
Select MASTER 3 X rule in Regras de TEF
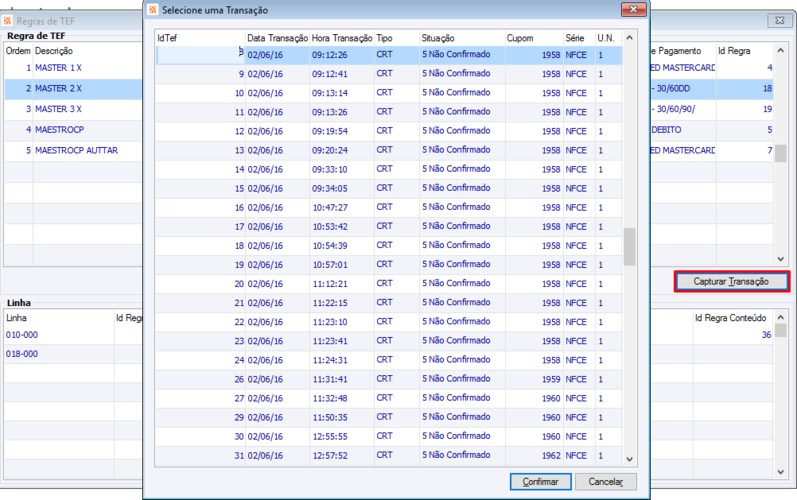point(74,109)
